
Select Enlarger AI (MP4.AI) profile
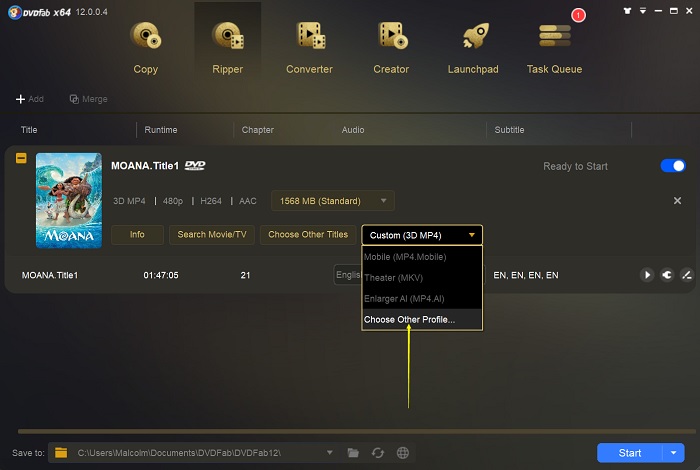pos(422,299)
